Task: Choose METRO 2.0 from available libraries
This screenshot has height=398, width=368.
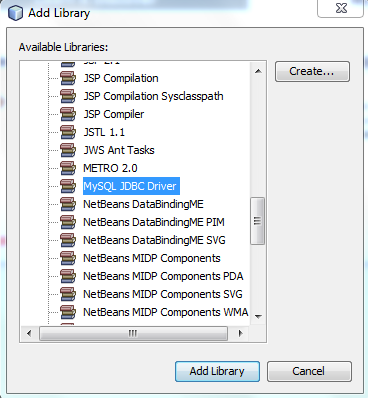Action: tap(110, 168)
